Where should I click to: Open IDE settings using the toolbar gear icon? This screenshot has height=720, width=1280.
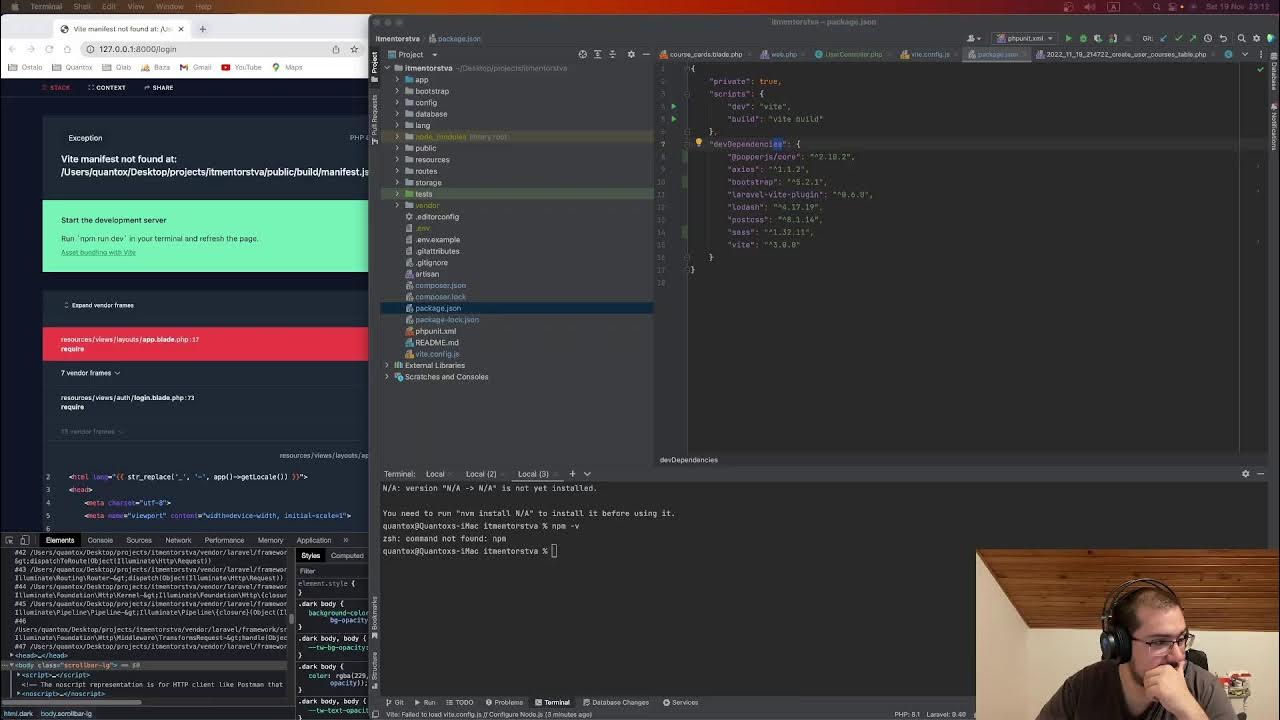click(1257, 38)
